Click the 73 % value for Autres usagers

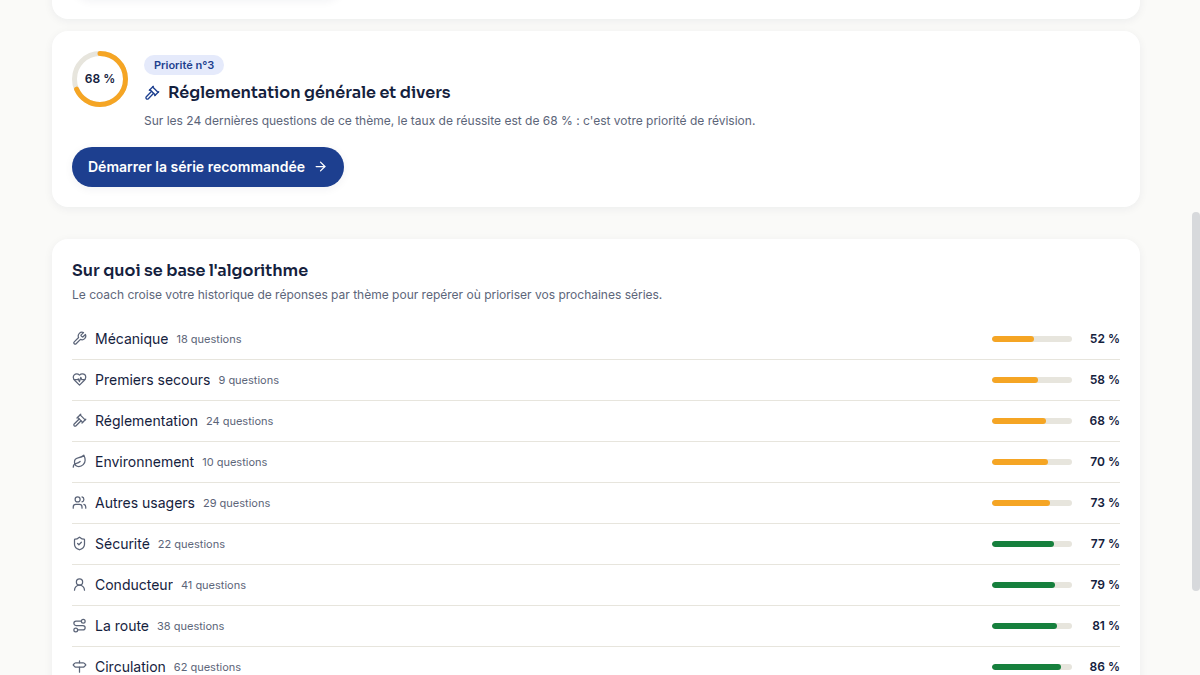(x=1105, y=503)
